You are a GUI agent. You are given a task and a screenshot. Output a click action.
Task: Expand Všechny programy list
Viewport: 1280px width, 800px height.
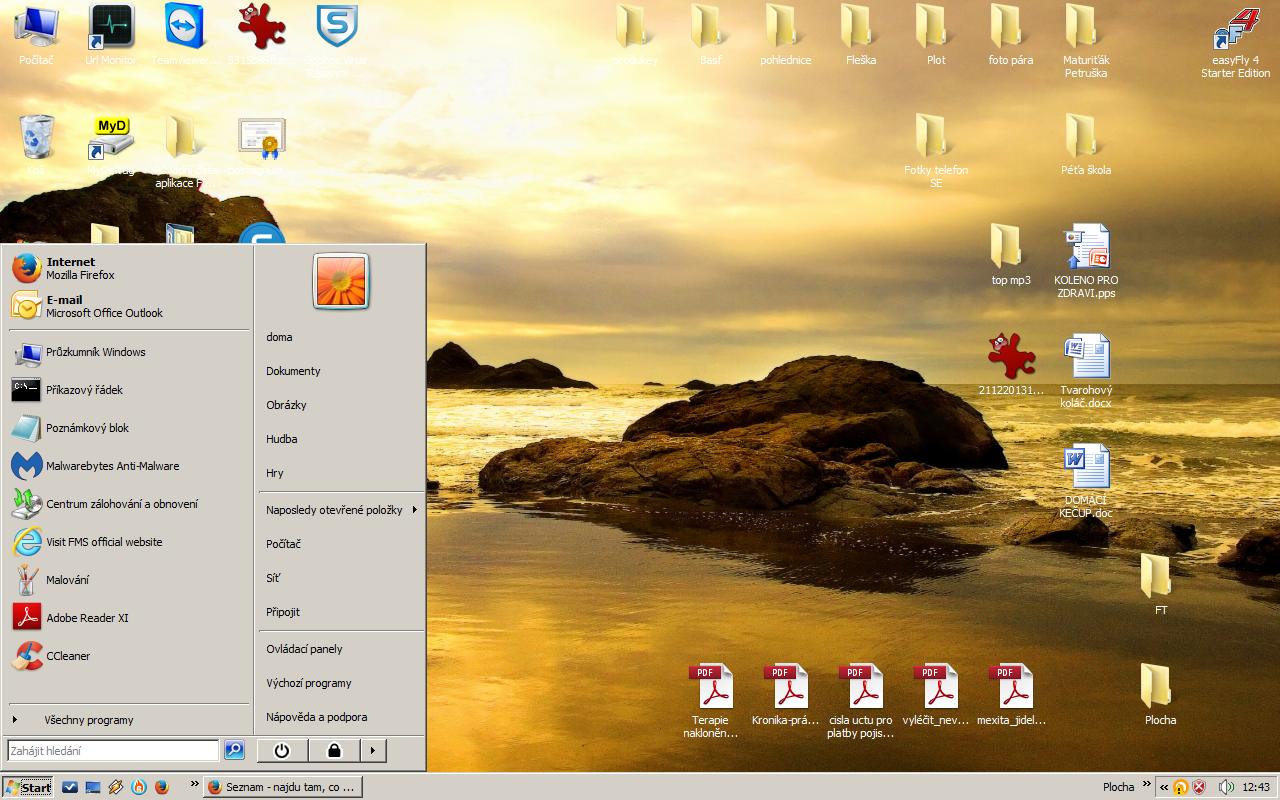88,720
